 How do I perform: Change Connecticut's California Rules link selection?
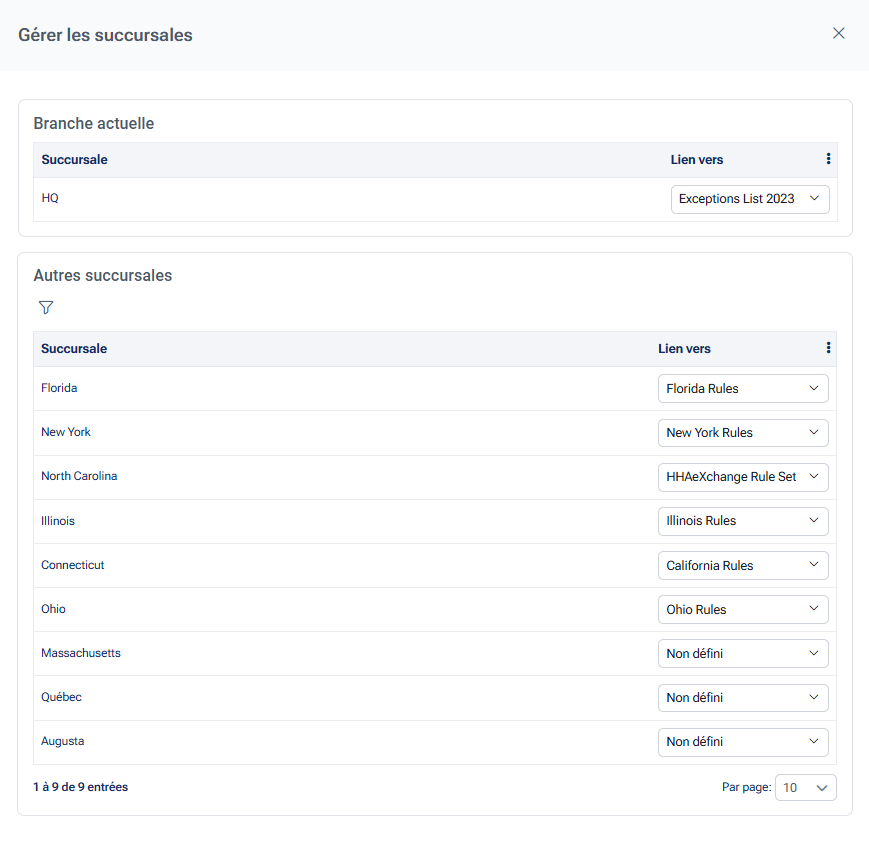(742, 565)
